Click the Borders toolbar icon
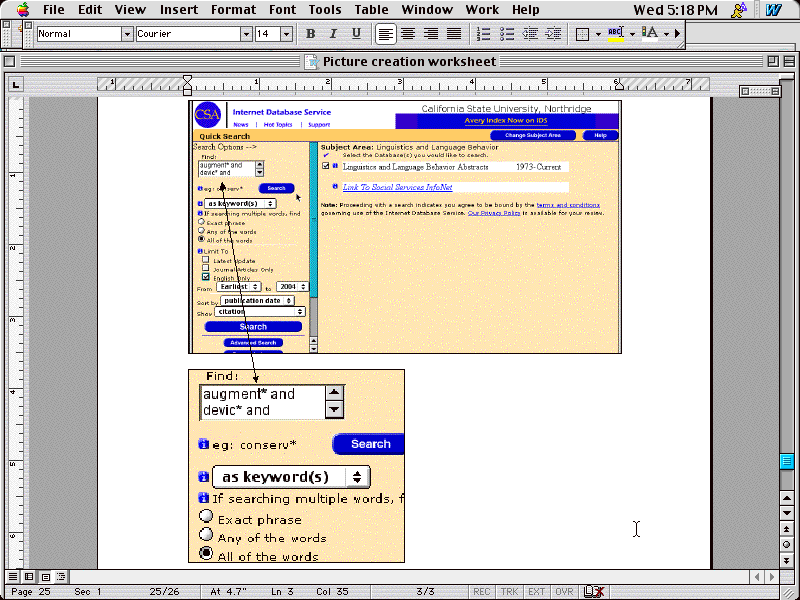The image size is (800, 600). [582, 34]
